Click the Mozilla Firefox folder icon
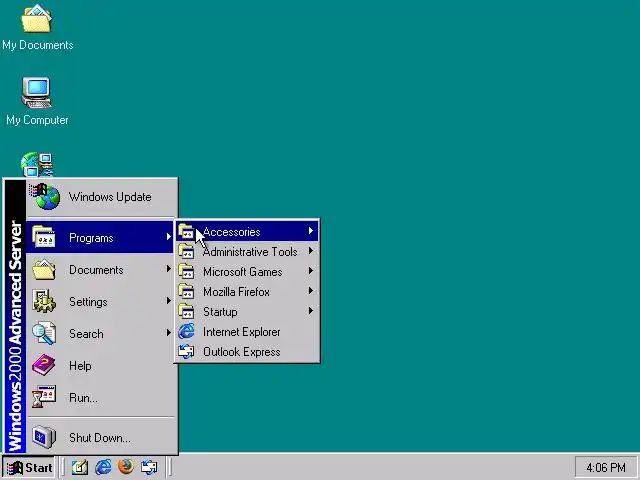Viewport: 640px width, 480px height. tap(186, 291)
